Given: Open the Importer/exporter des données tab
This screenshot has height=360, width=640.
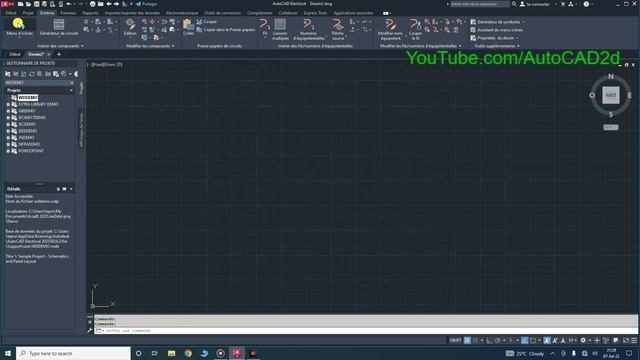Looking at the screenshot, I should coord(132,13).
